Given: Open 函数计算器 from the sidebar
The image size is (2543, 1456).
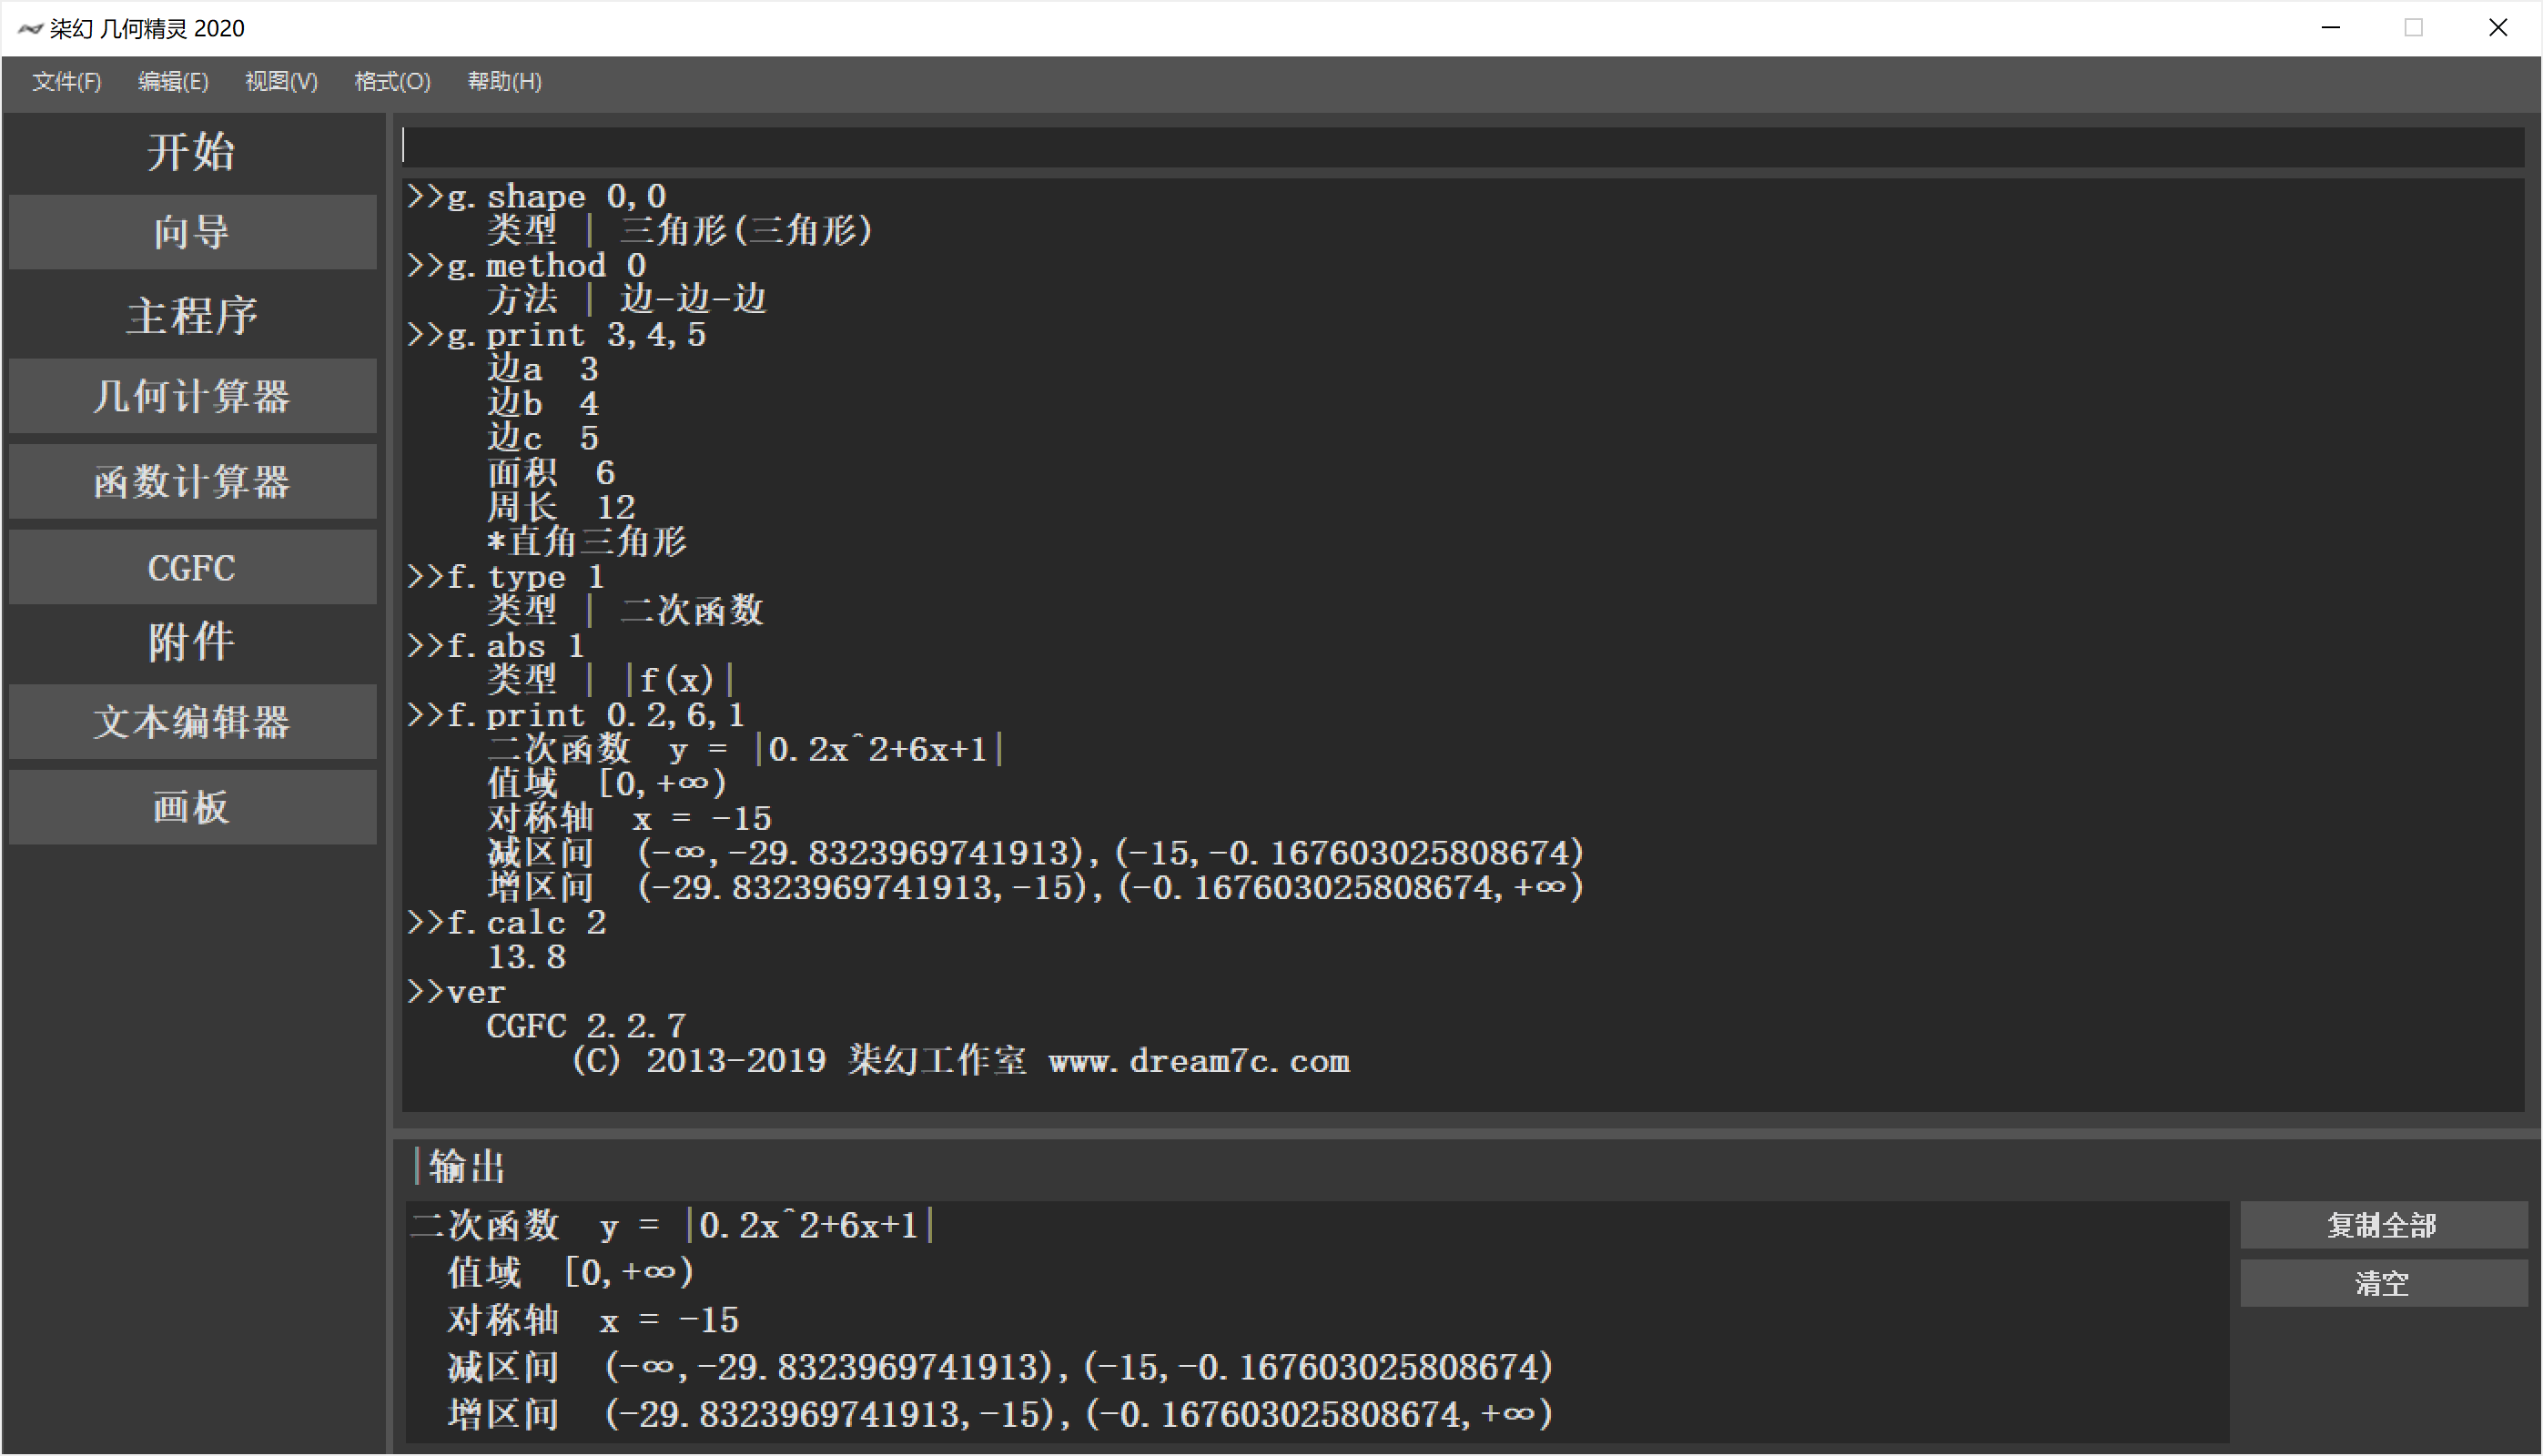Looking at the screenshot, I should pyautogui.click(x=192, y=482).
